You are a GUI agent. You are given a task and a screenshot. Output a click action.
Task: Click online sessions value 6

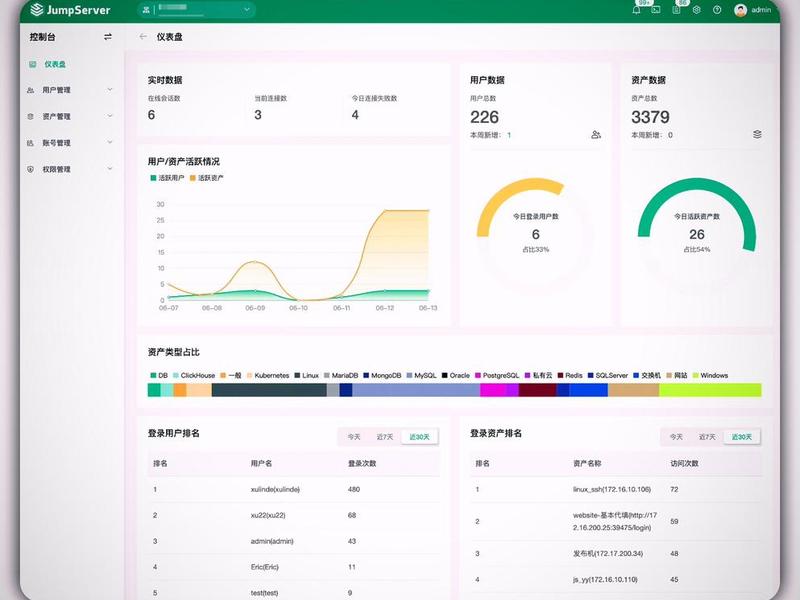point(152,115)
